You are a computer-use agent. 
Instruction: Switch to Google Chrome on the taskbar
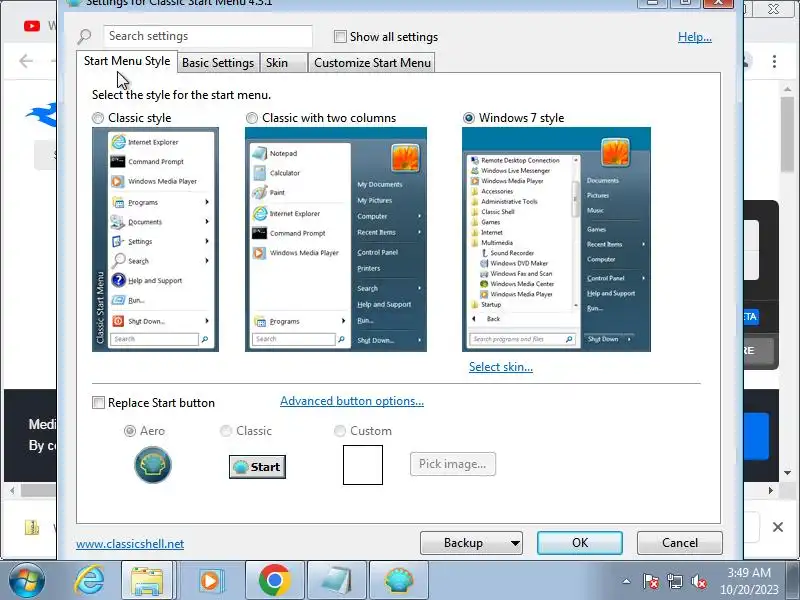coord(274,581)
